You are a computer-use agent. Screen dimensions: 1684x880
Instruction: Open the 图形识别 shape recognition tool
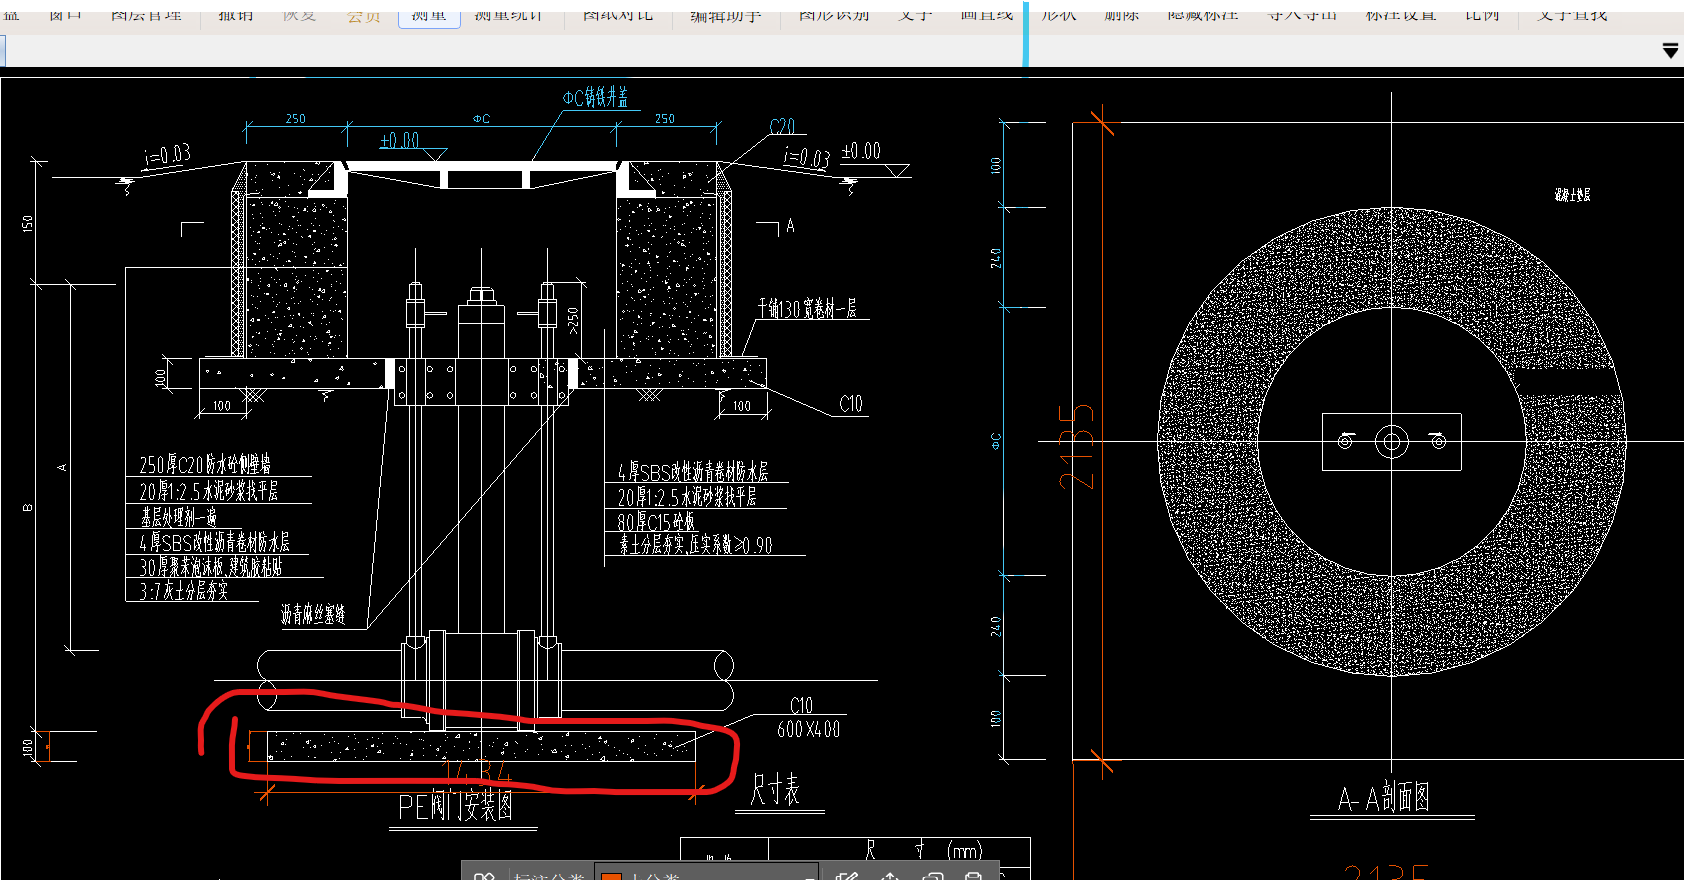(834, 15)
